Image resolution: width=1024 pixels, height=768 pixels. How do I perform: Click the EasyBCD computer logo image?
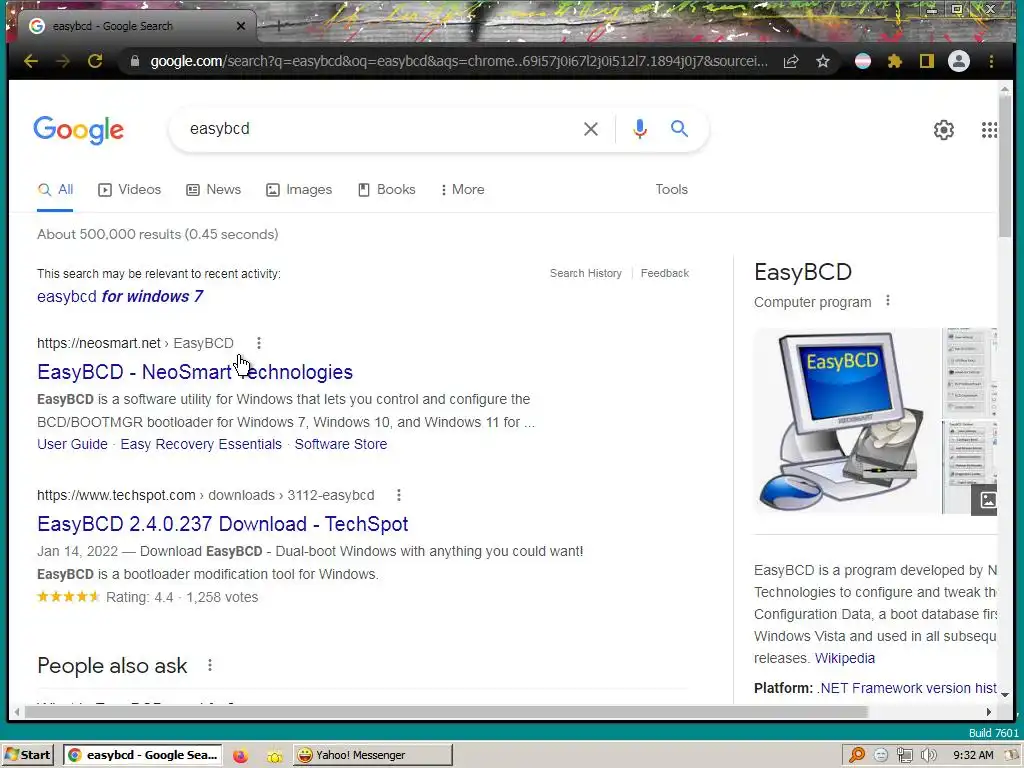coord(846,421)
